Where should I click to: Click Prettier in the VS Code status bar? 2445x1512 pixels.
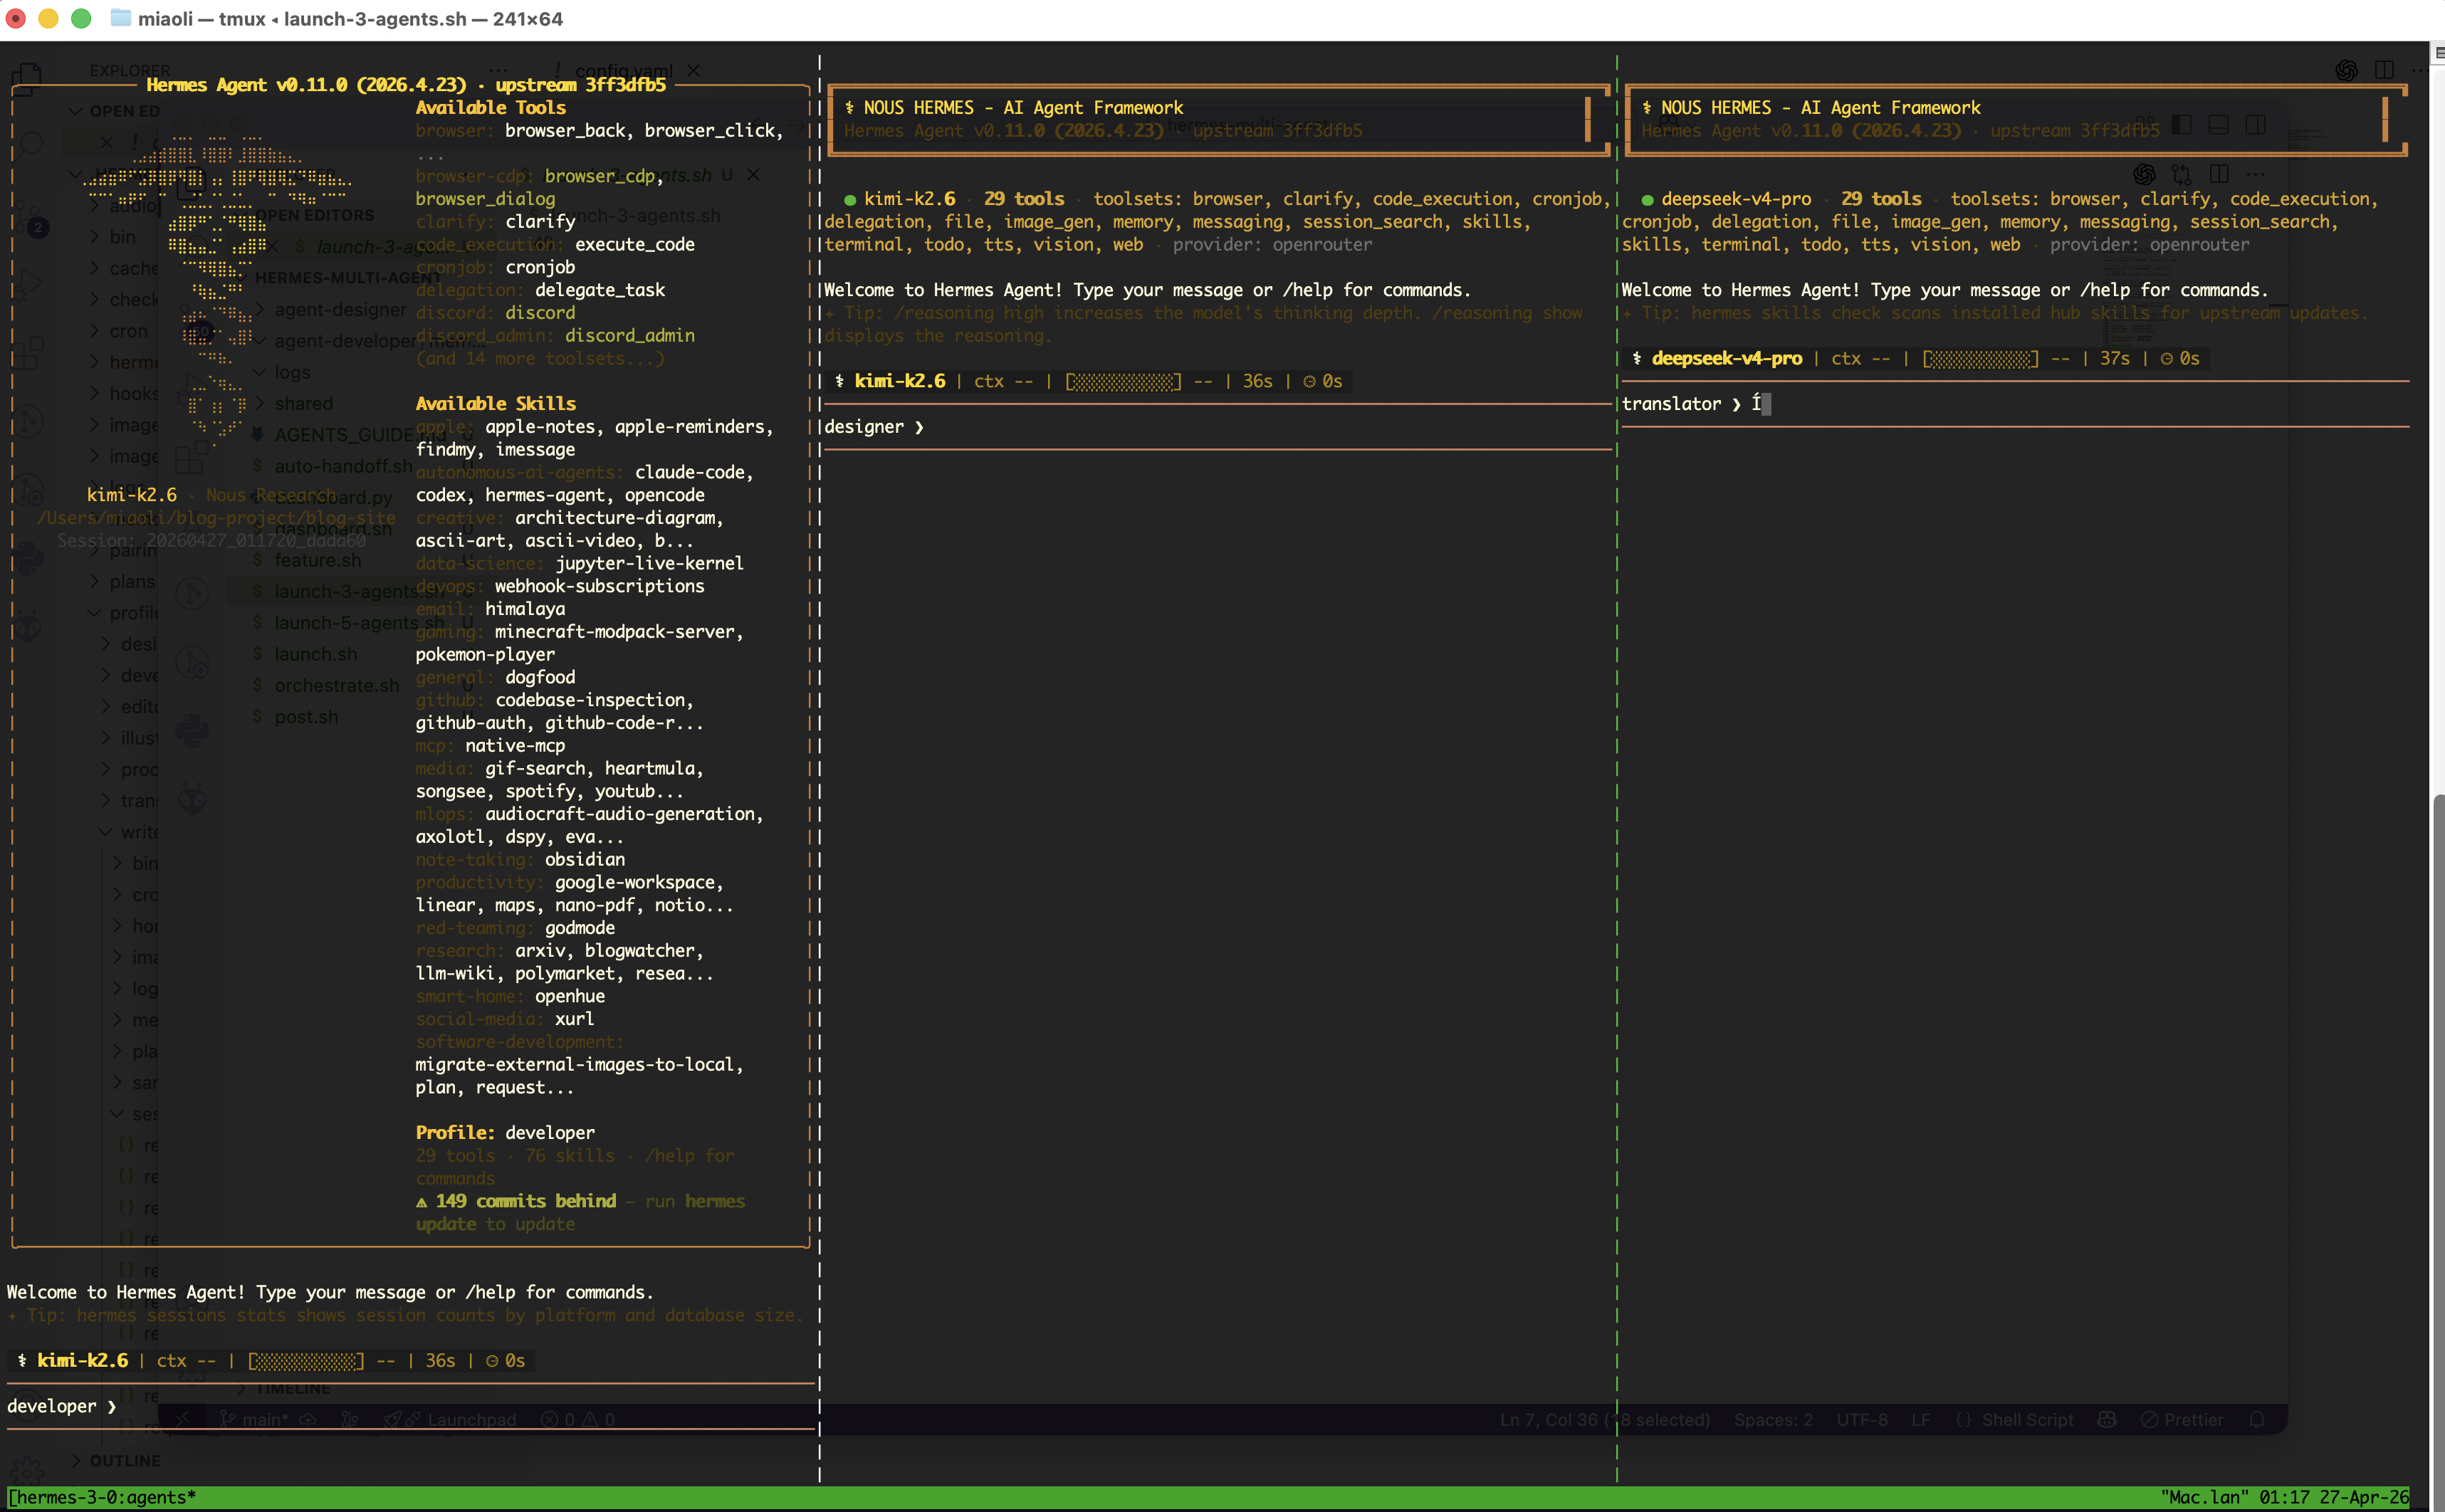pos(2182,1420)
